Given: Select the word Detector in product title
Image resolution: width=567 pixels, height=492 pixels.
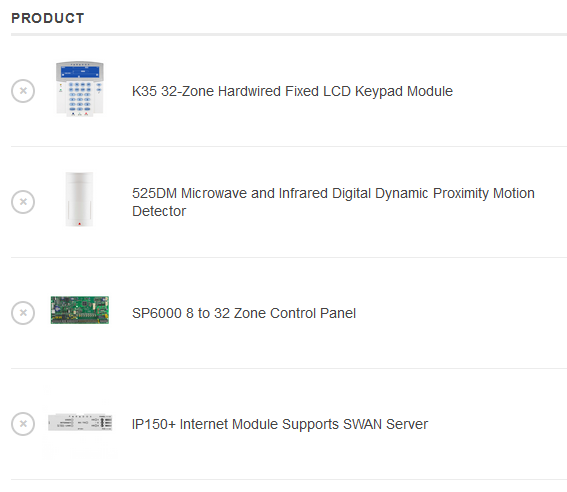Looking at the screenshot, I should [x=159, y=211].
